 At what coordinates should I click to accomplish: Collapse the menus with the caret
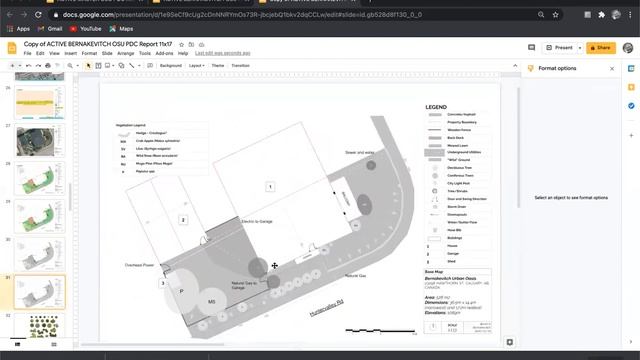point(515,66)
